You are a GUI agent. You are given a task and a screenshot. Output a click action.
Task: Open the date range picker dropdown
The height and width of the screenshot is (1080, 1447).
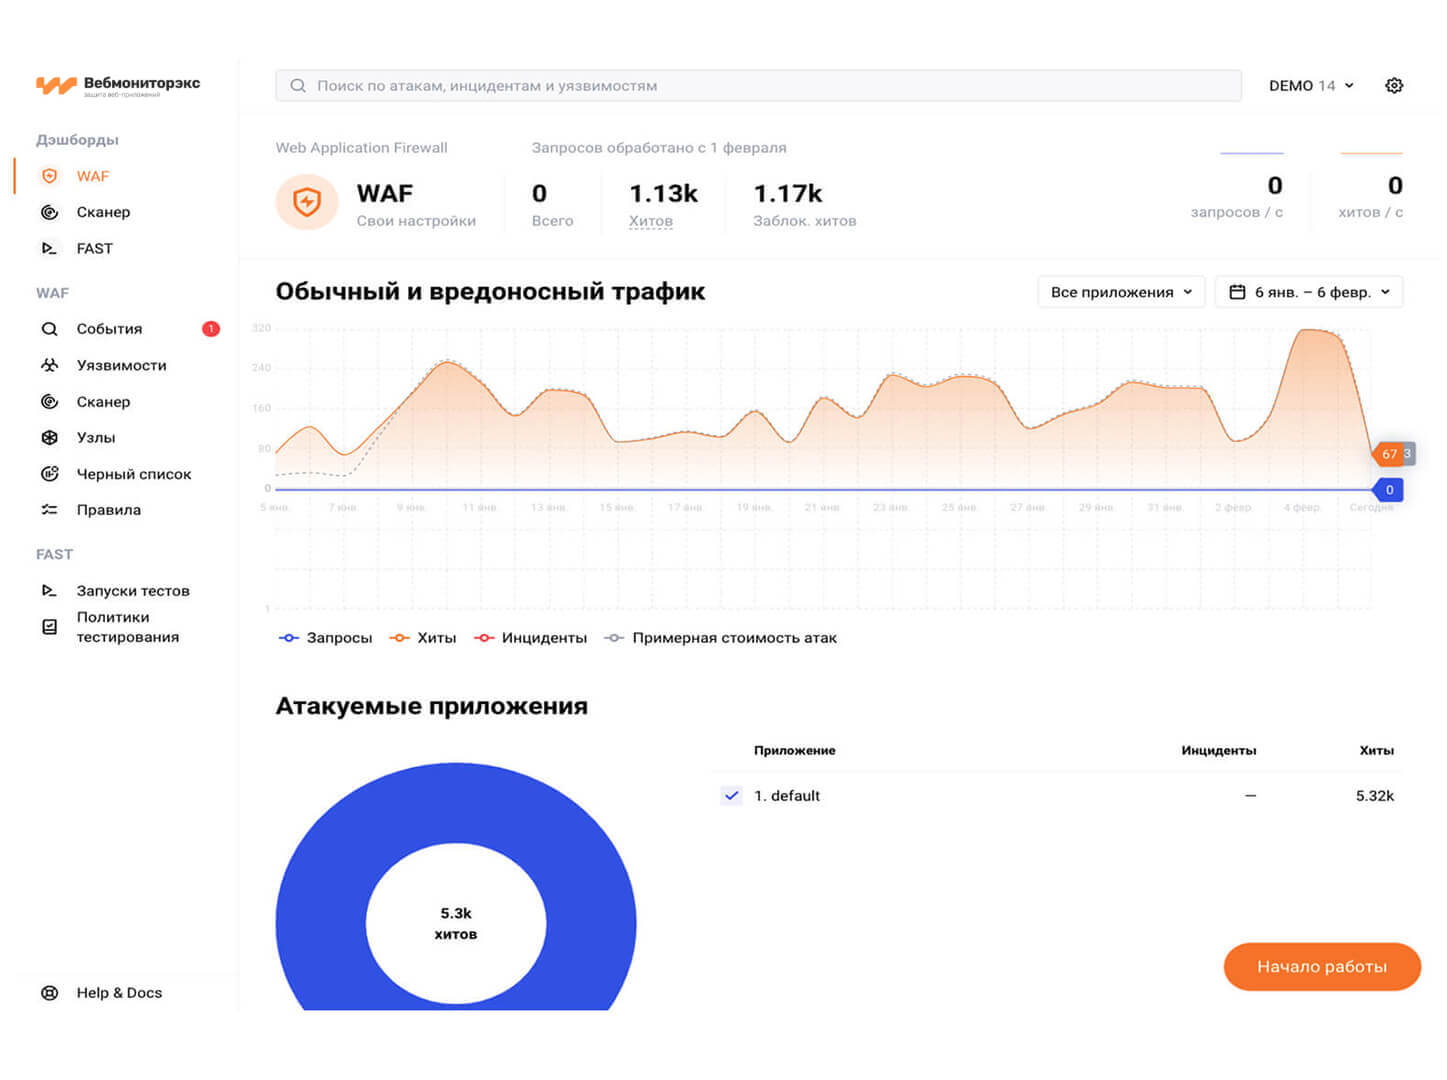(x=1308, y=292)
